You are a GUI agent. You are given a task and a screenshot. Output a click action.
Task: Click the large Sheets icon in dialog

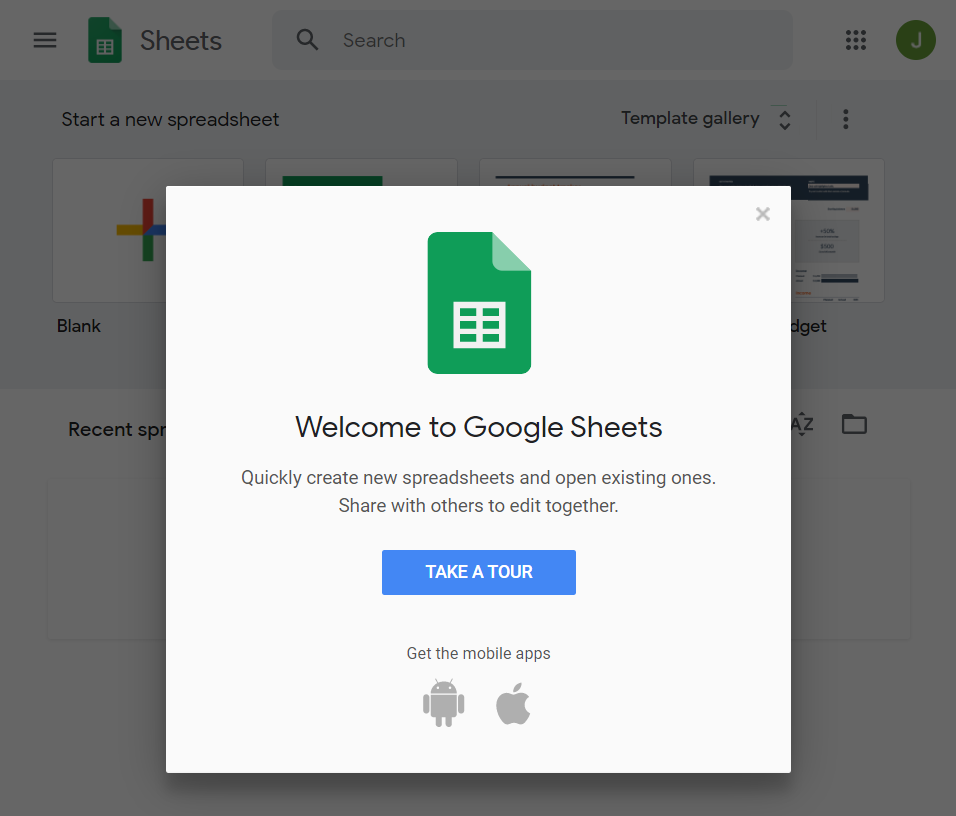(479, 303)
